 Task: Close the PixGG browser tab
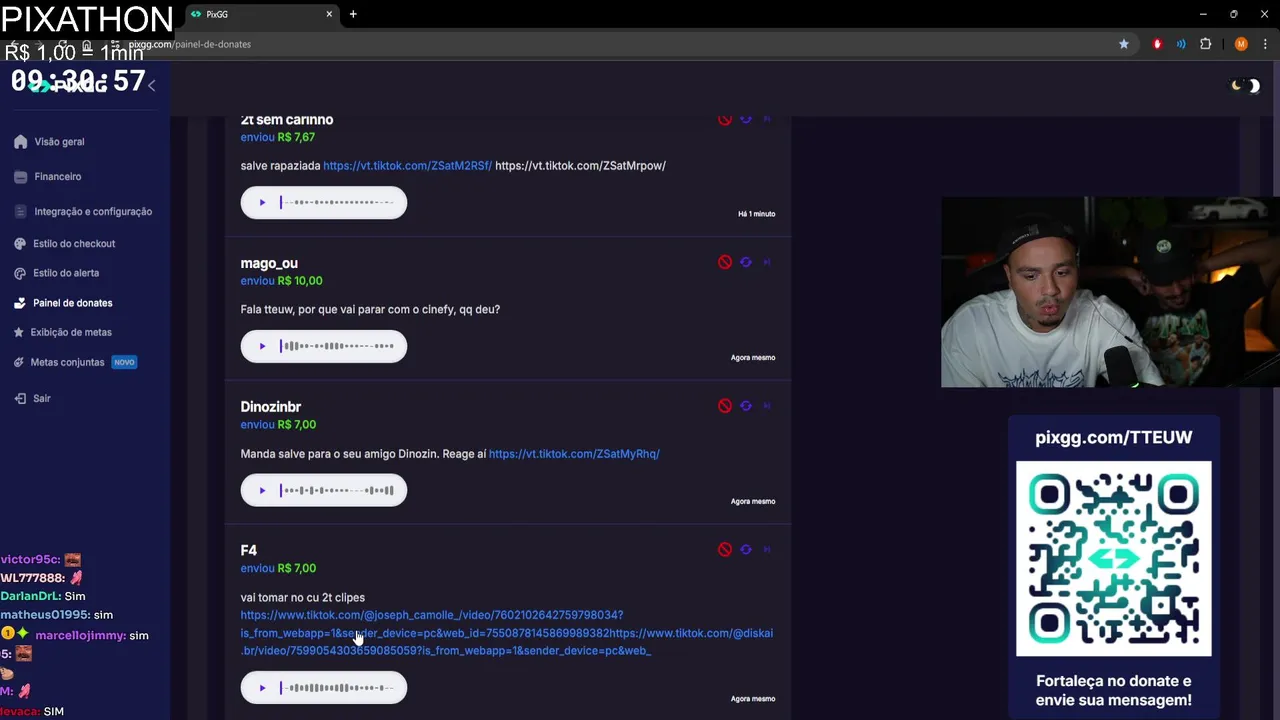point(329,14)
